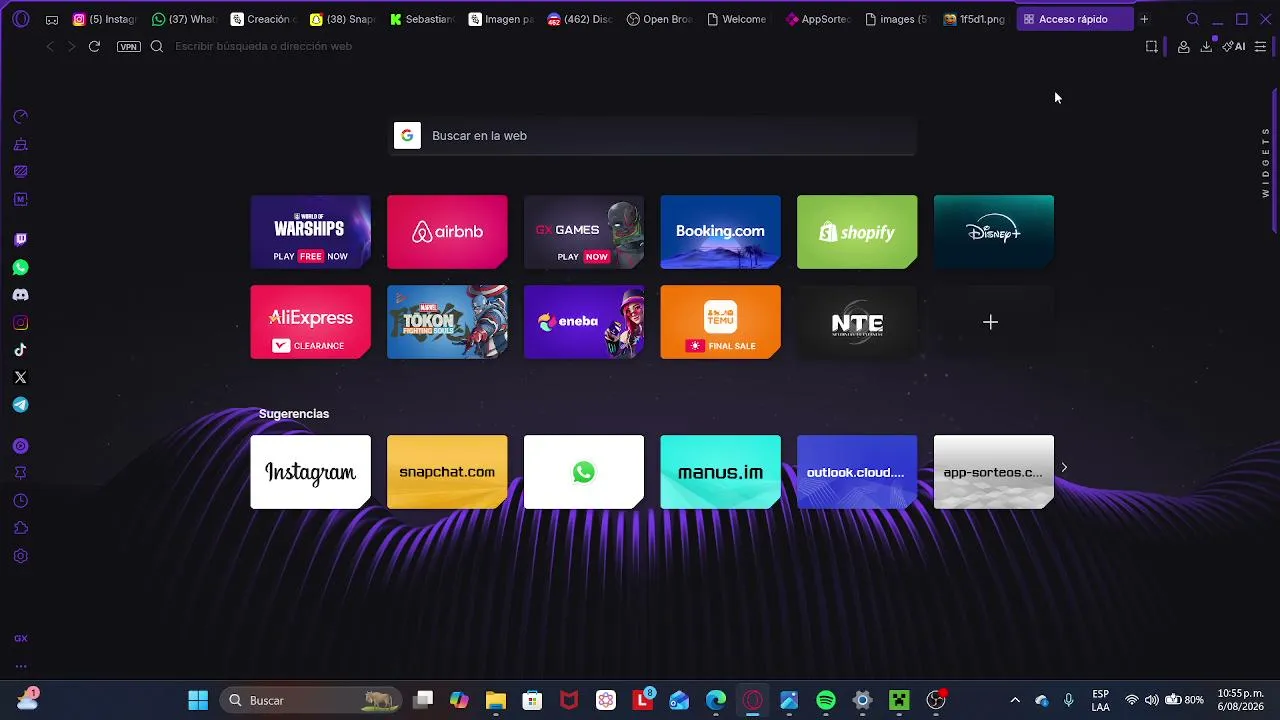1280x720 pixels.
Task: Open the AI assistant in the toolbar
Action: (1234, 46)
